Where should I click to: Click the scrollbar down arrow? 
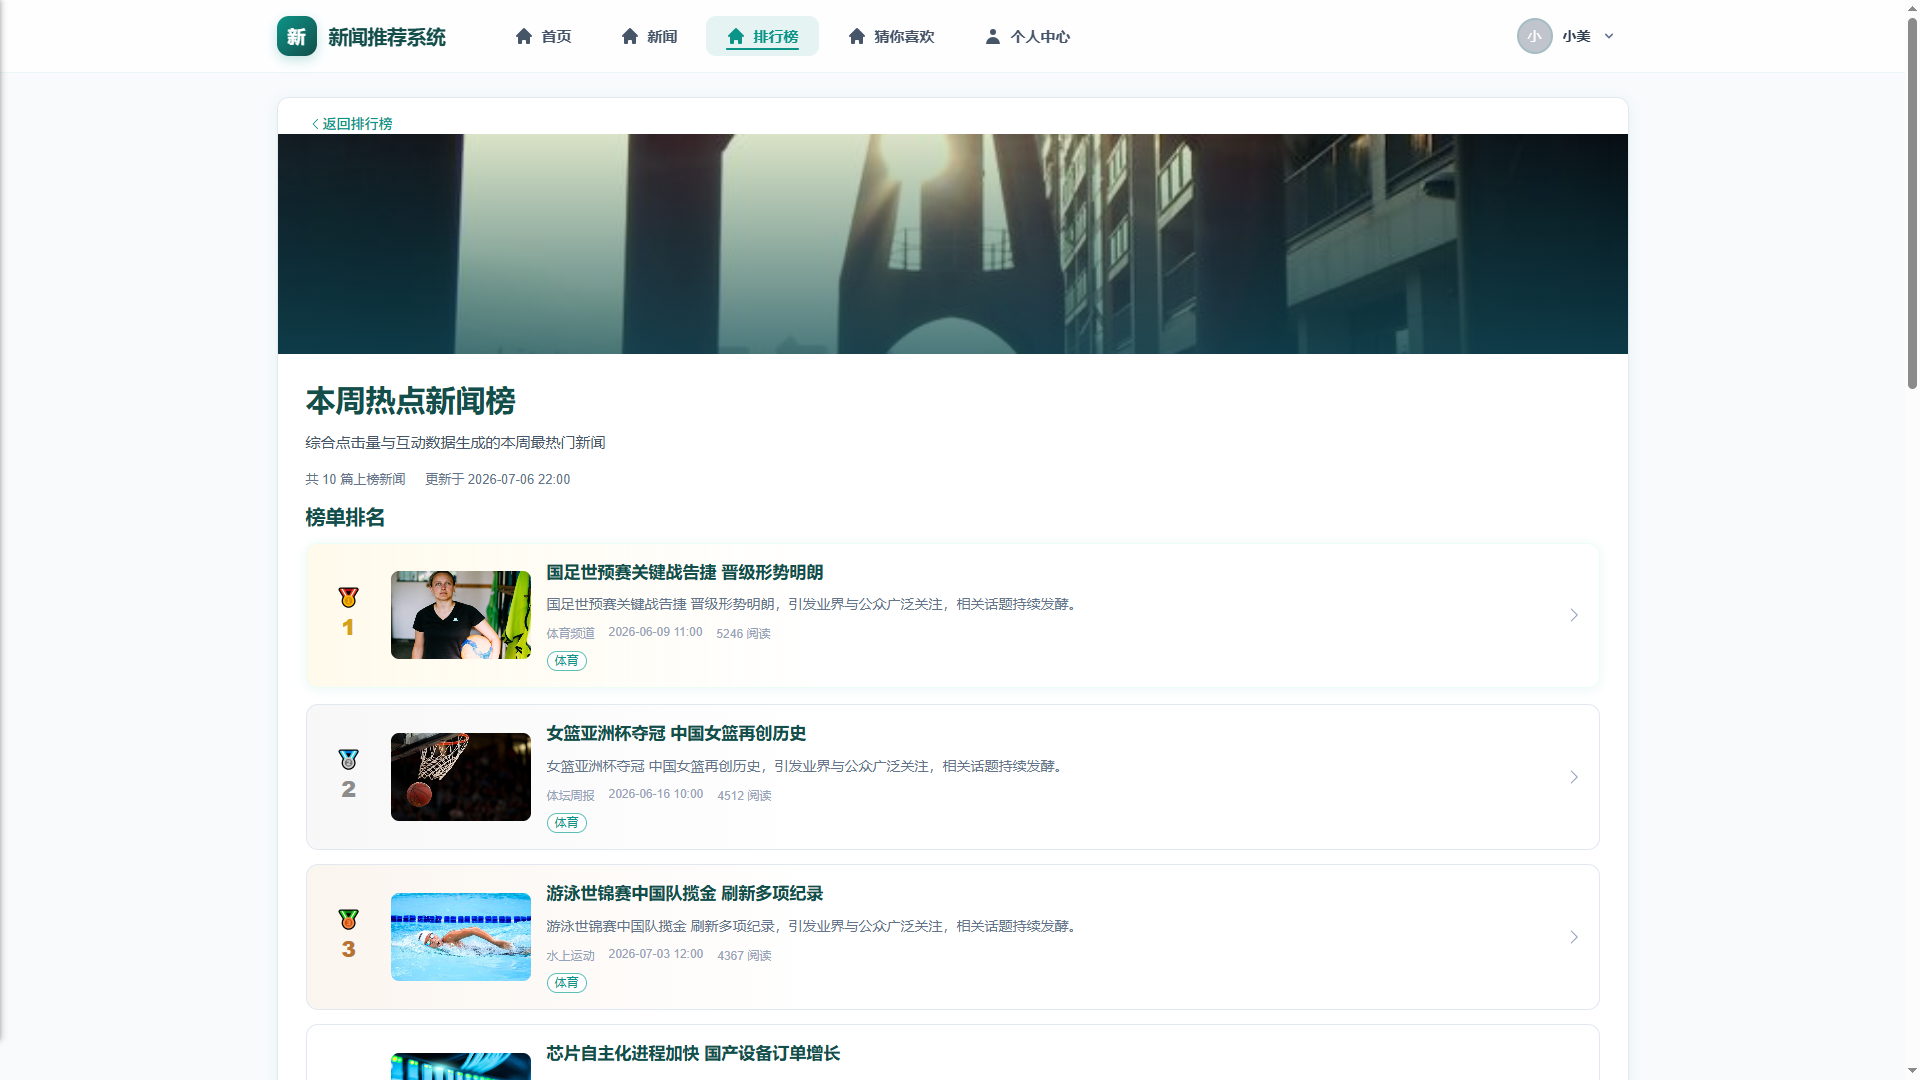1912,1072
